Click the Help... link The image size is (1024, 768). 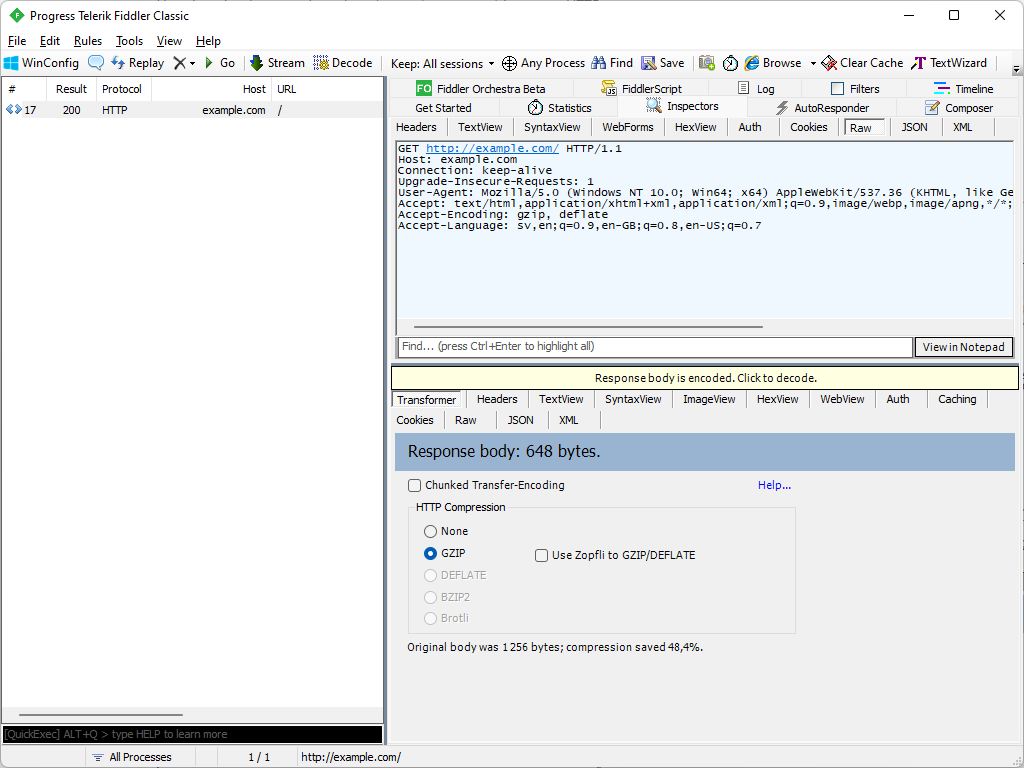pos(774,486)
